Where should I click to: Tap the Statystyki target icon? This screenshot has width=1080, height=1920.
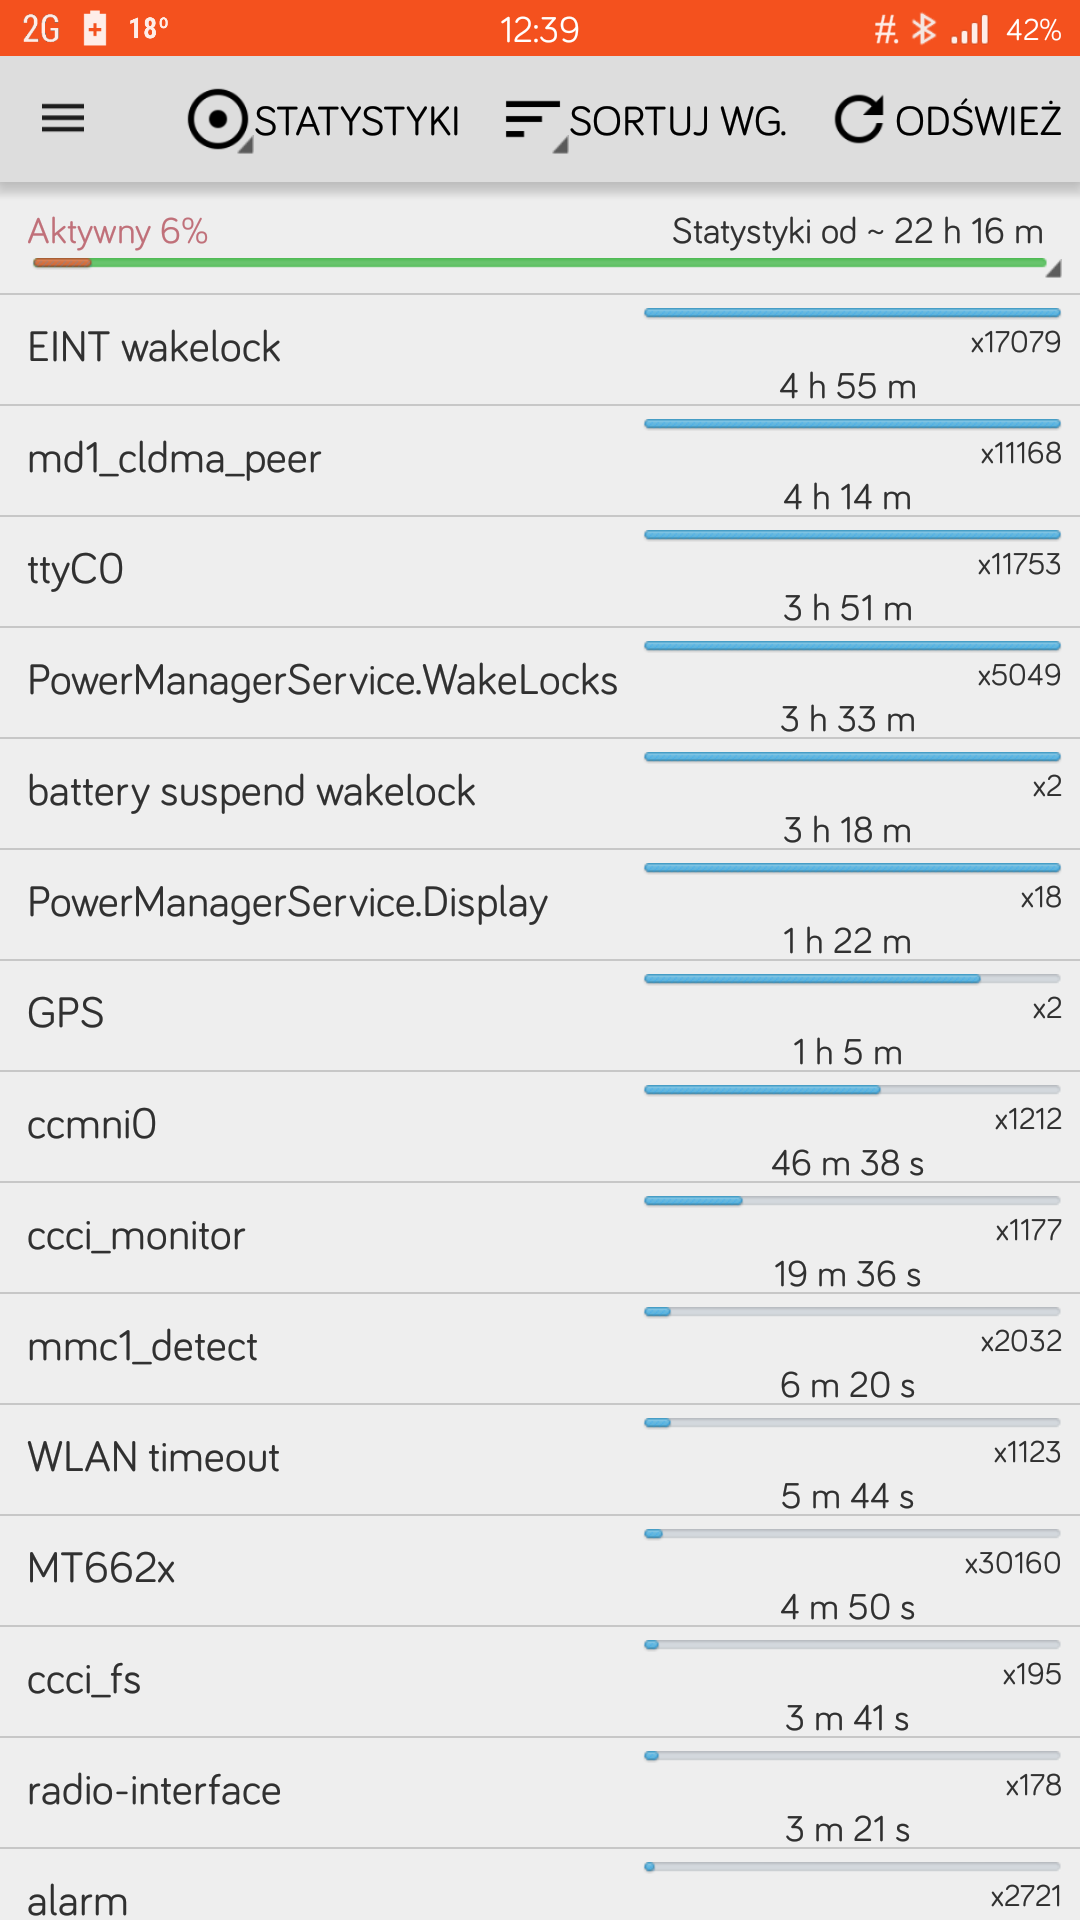(x=217, y=119)
